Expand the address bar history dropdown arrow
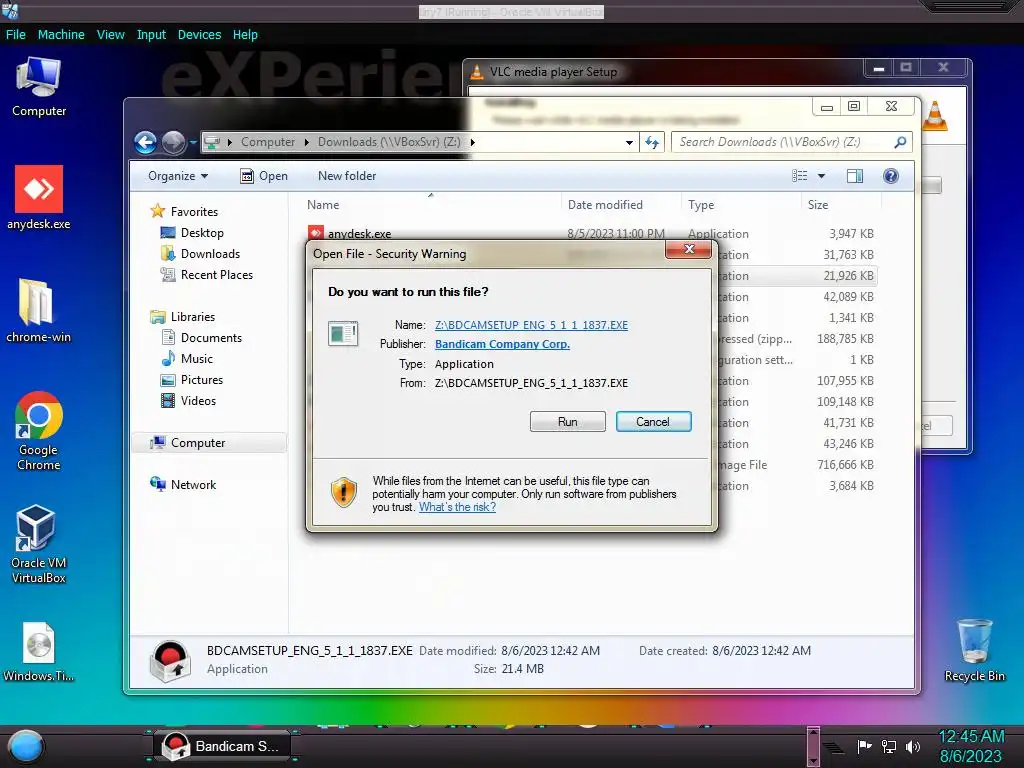This screenshot has height=768, width=1024. coord(629,142)
